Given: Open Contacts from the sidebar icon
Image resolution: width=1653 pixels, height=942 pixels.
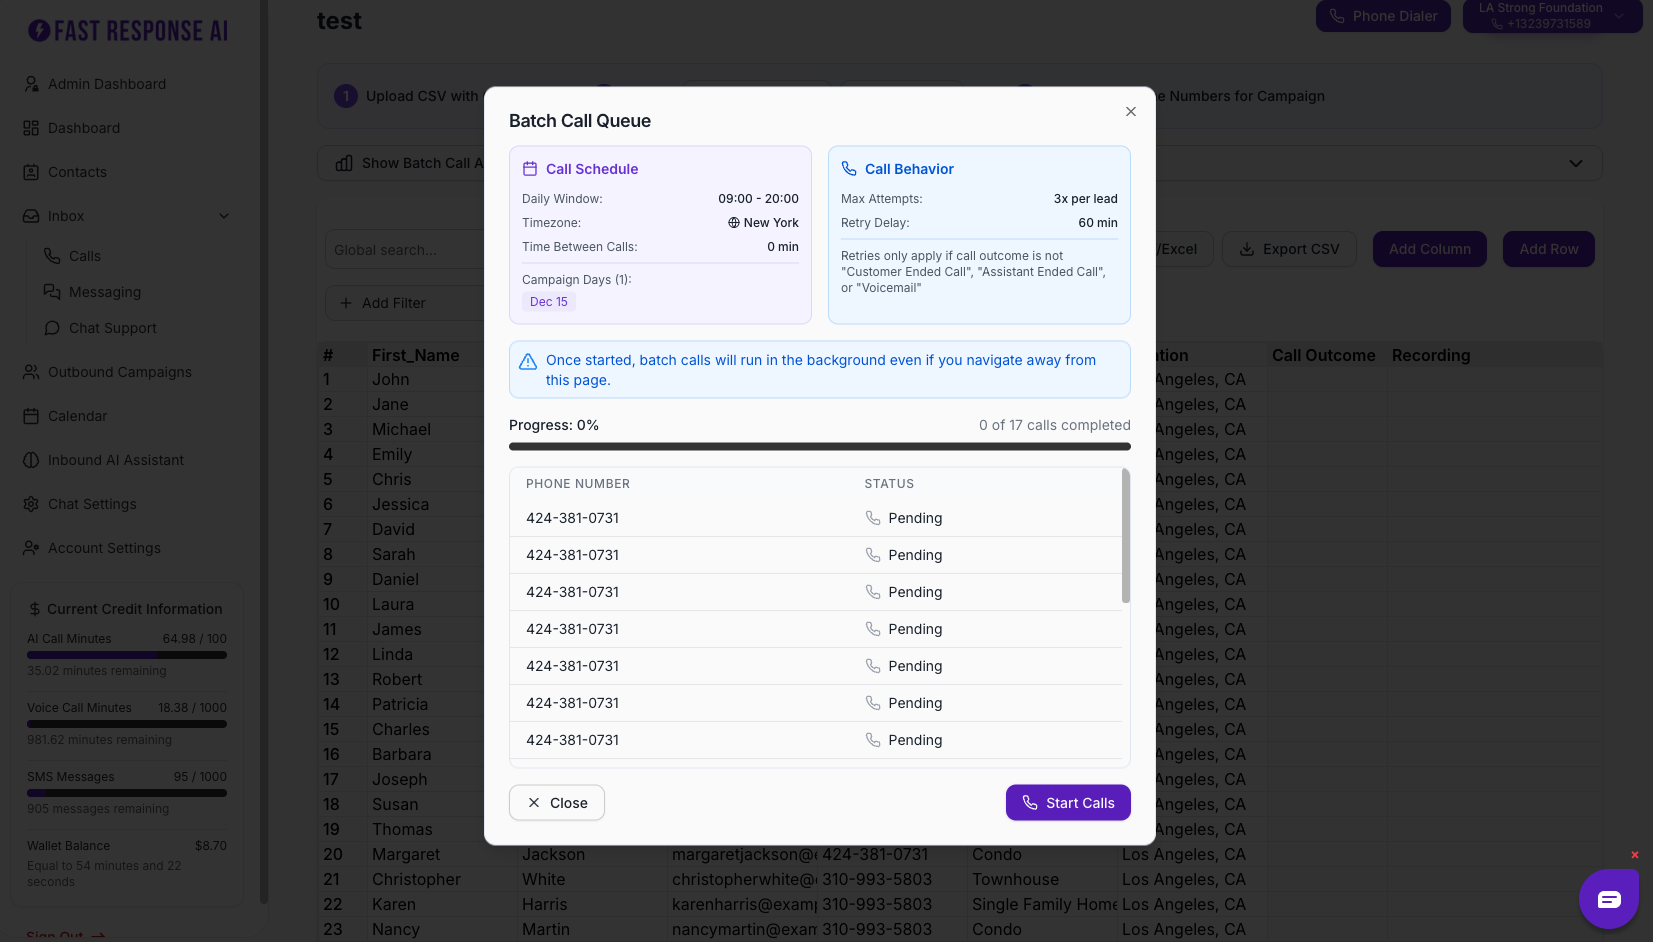Looking at the screenshot, I should [x=31, y=172].
